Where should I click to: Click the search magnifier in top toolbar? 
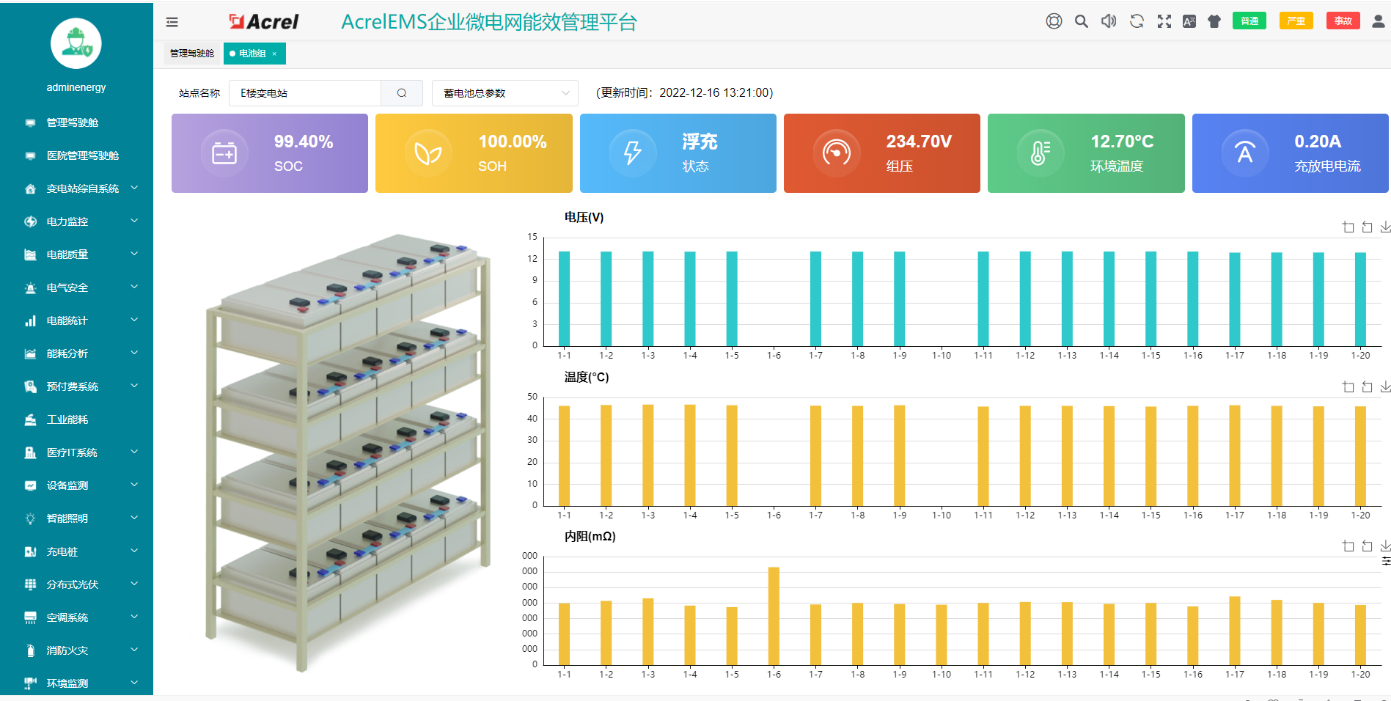coord(1081,21)
